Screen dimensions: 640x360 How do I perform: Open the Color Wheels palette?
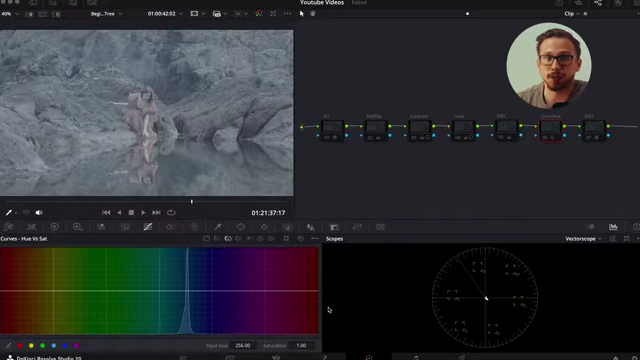tap(54, 227)
